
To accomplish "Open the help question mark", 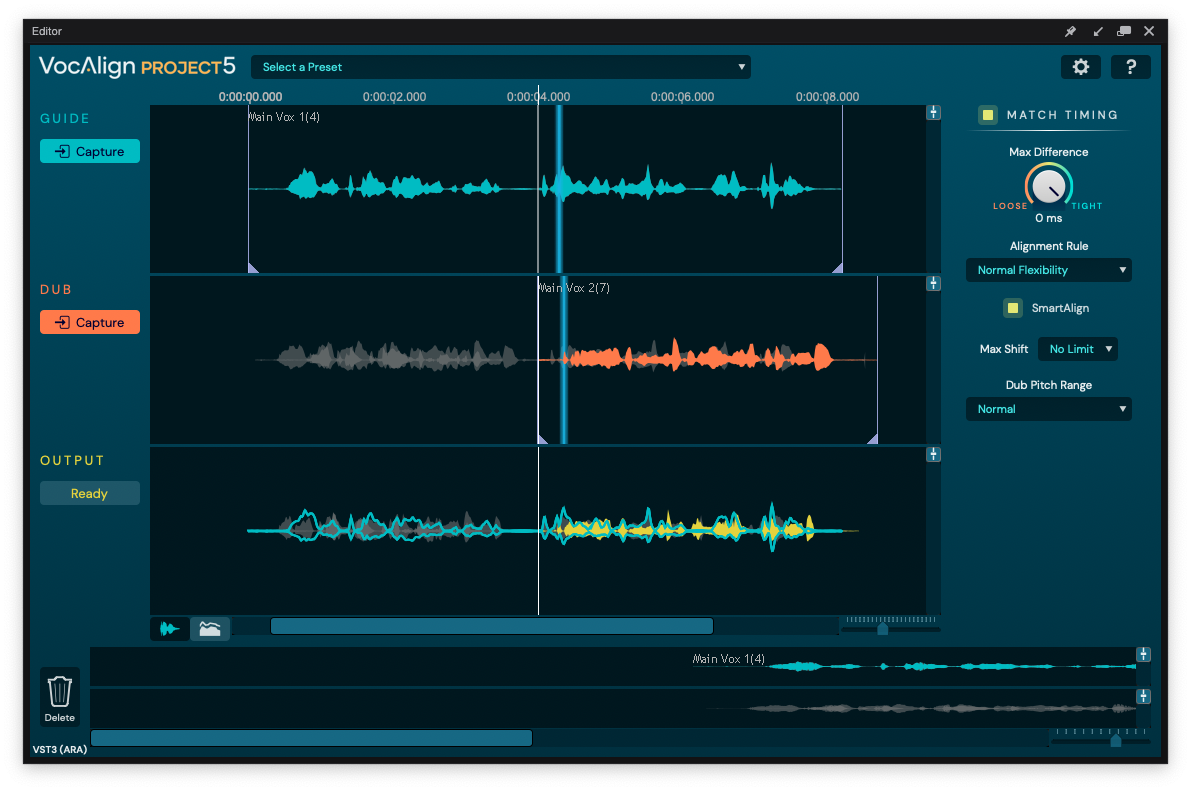I will pyautogui.click(x=1130, y=67).
